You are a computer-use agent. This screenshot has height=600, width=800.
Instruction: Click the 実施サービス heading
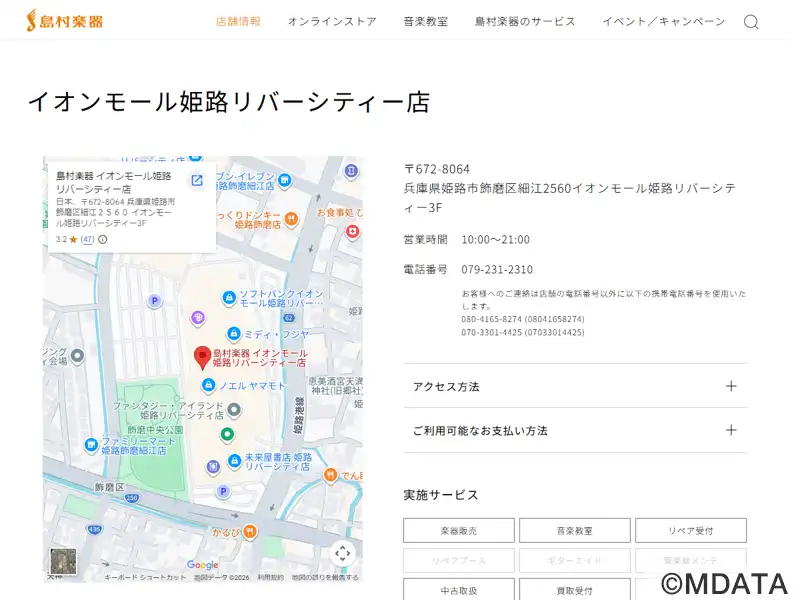tap(441, 495)
